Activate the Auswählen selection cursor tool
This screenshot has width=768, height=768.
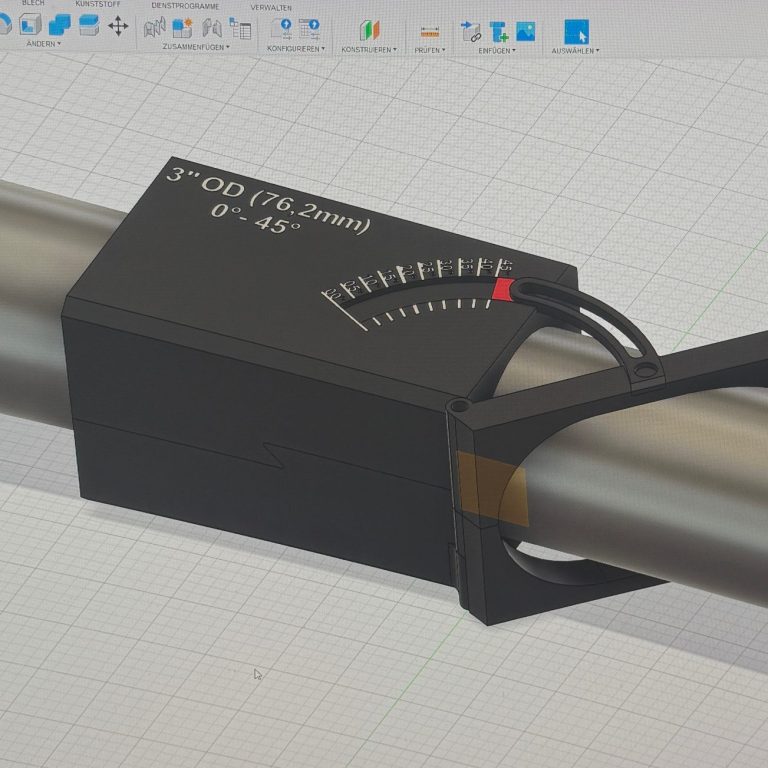tap(577, 32)
